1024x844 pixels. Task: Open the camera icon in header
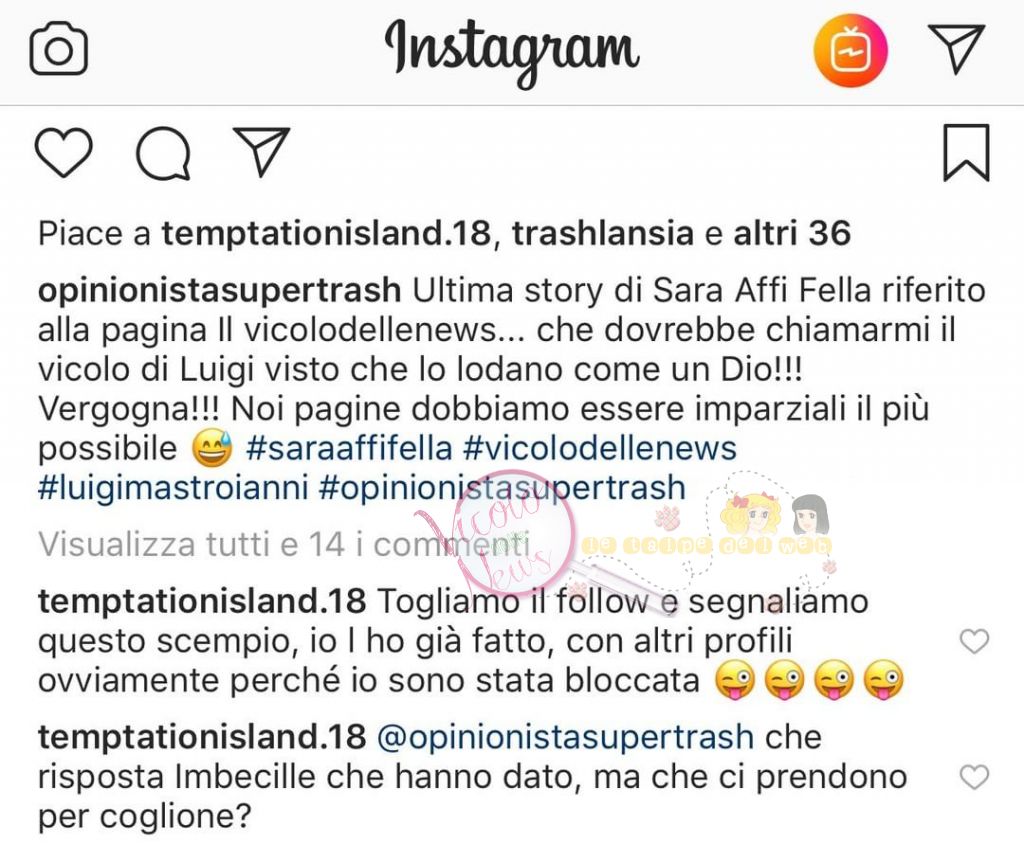point(59,49)
